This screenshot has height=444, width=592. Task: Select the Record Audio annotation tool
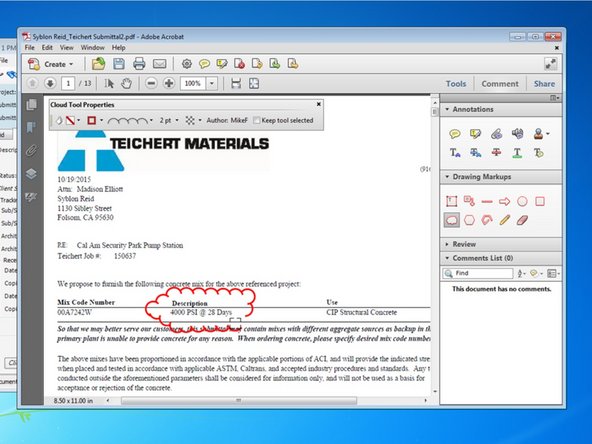pyautogui.click(x=517, y=134)
